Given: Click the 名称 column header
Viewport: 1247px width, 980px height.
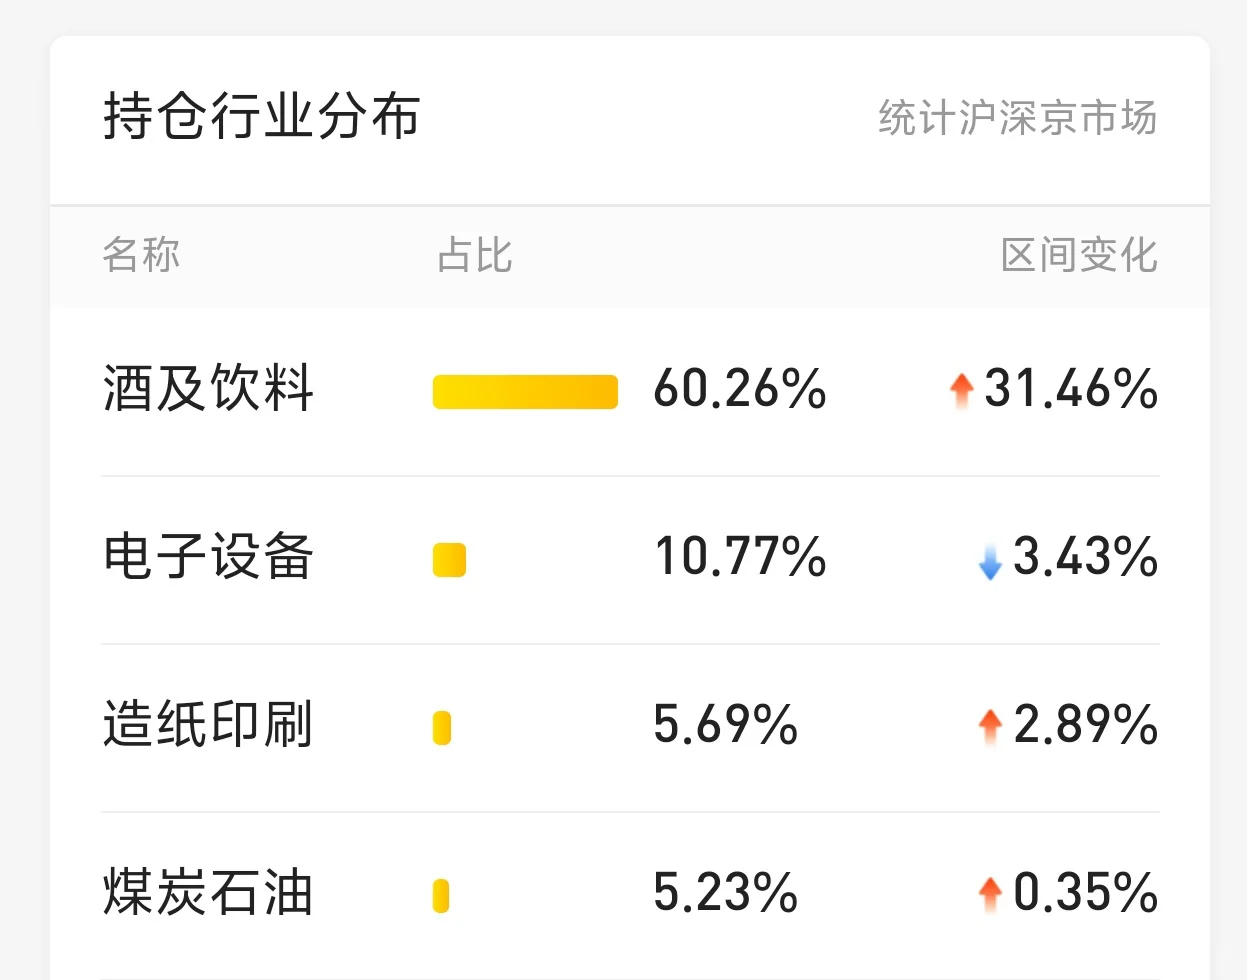Looking at the screenshot, I should pos(141,255).
